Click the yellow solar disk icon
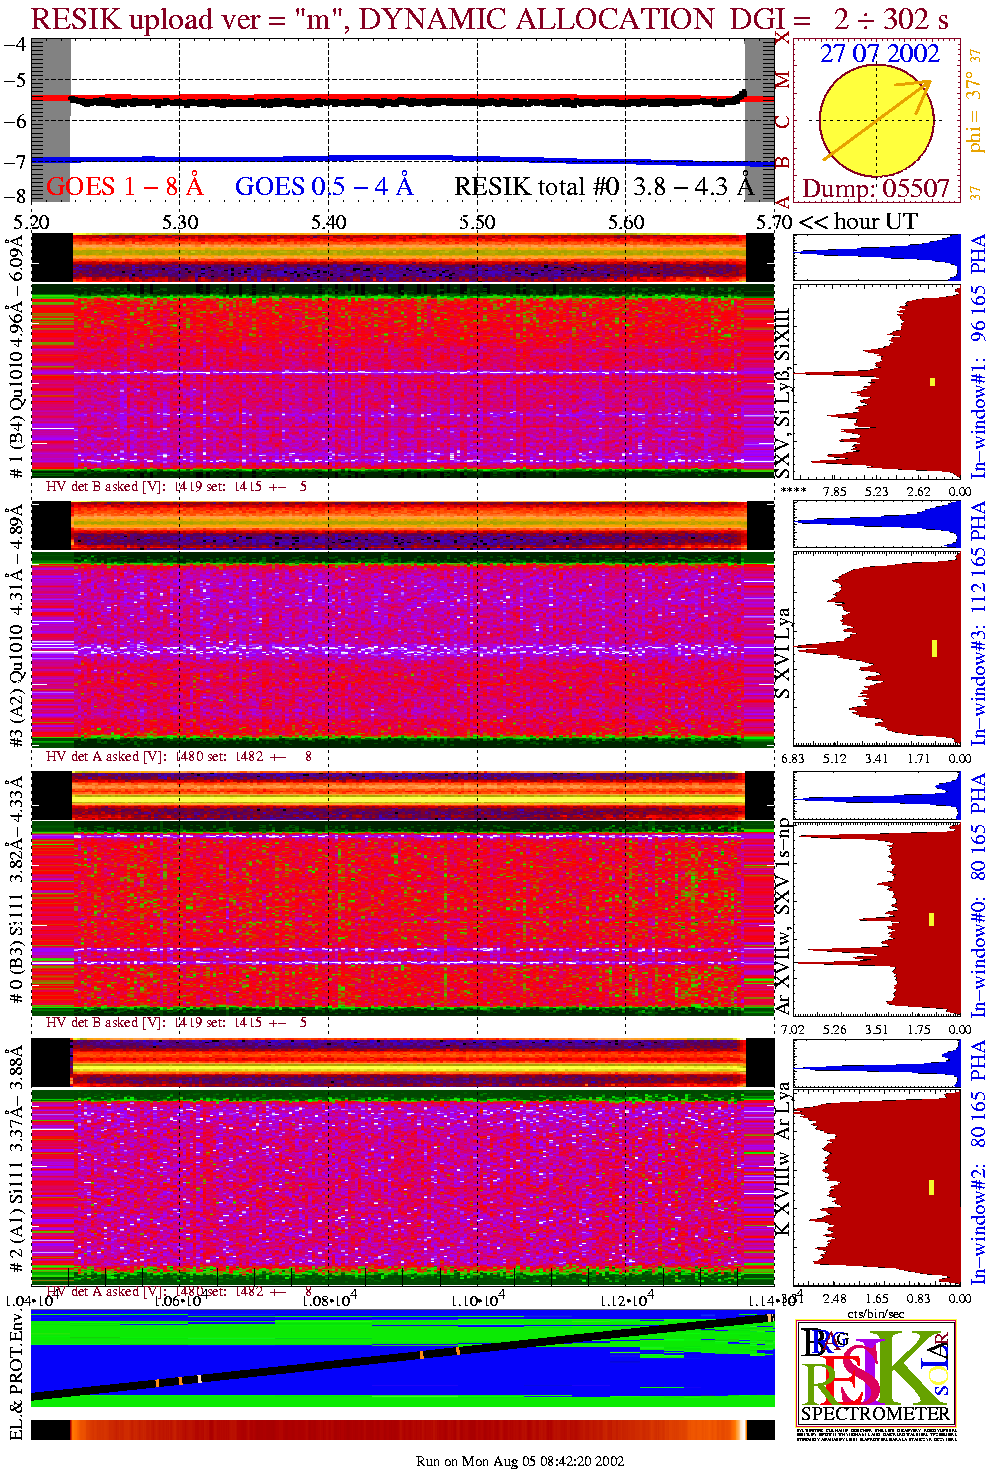1004x1476 pixels. (875, 122)
